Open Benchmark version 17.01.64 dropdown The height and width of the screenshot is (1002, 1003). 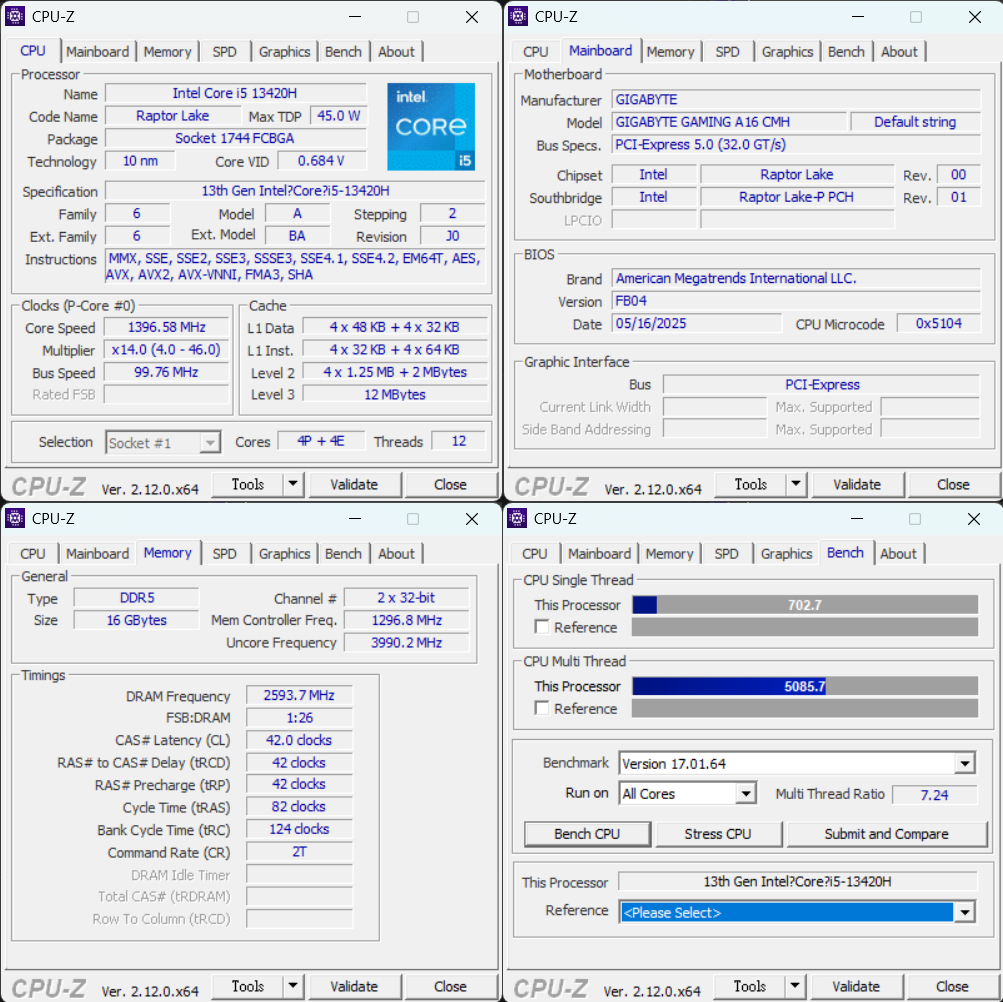(965, 763)
